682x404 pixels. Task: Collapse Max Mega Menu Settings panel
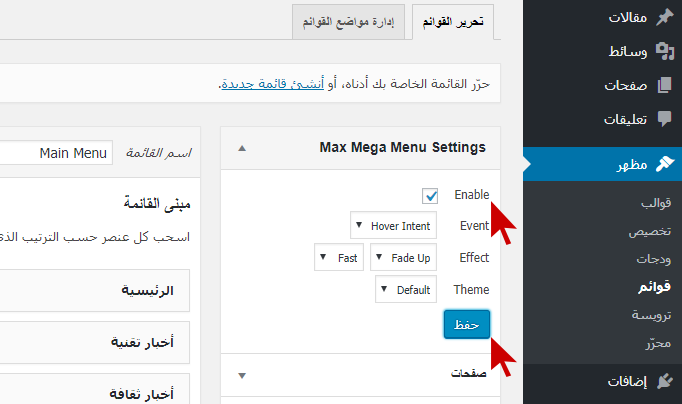coord(242,148)
